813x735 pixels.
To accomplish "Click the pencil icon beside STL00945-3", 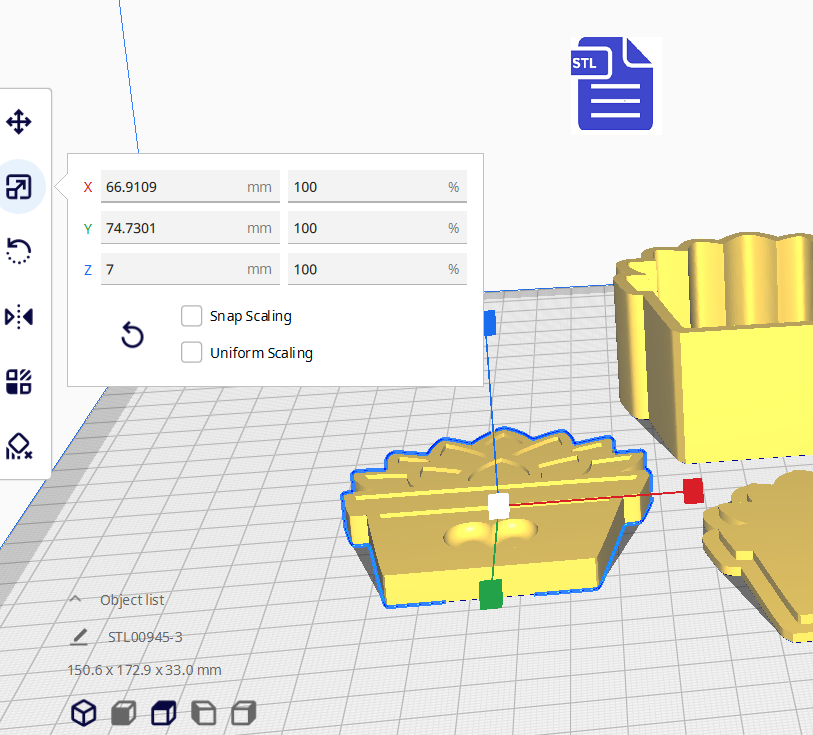I will click(x=79, y=637).
